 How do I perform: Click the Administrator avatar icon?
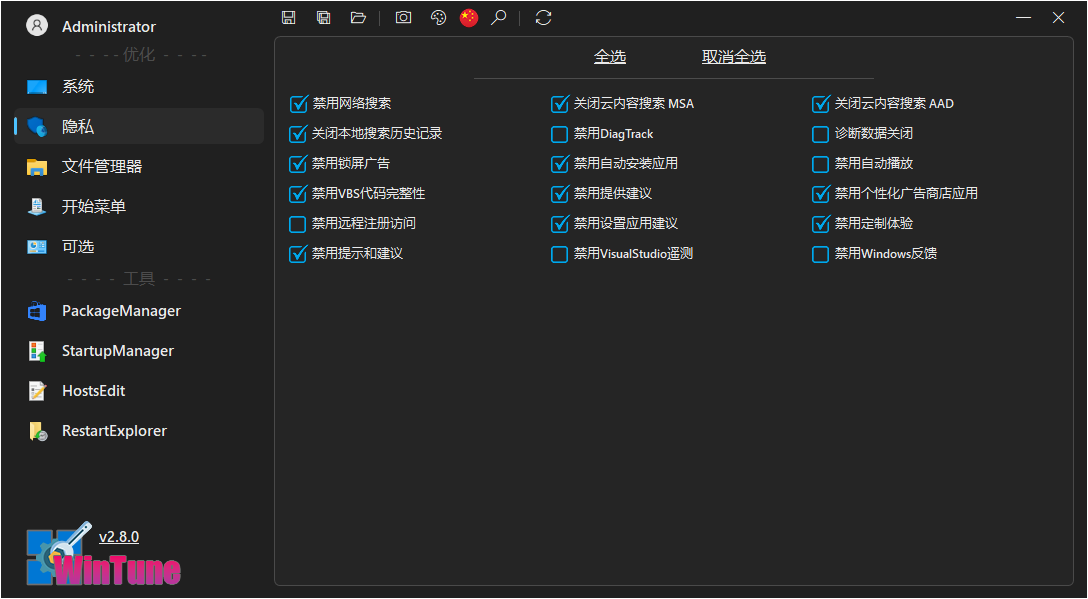tap(36, 25)
